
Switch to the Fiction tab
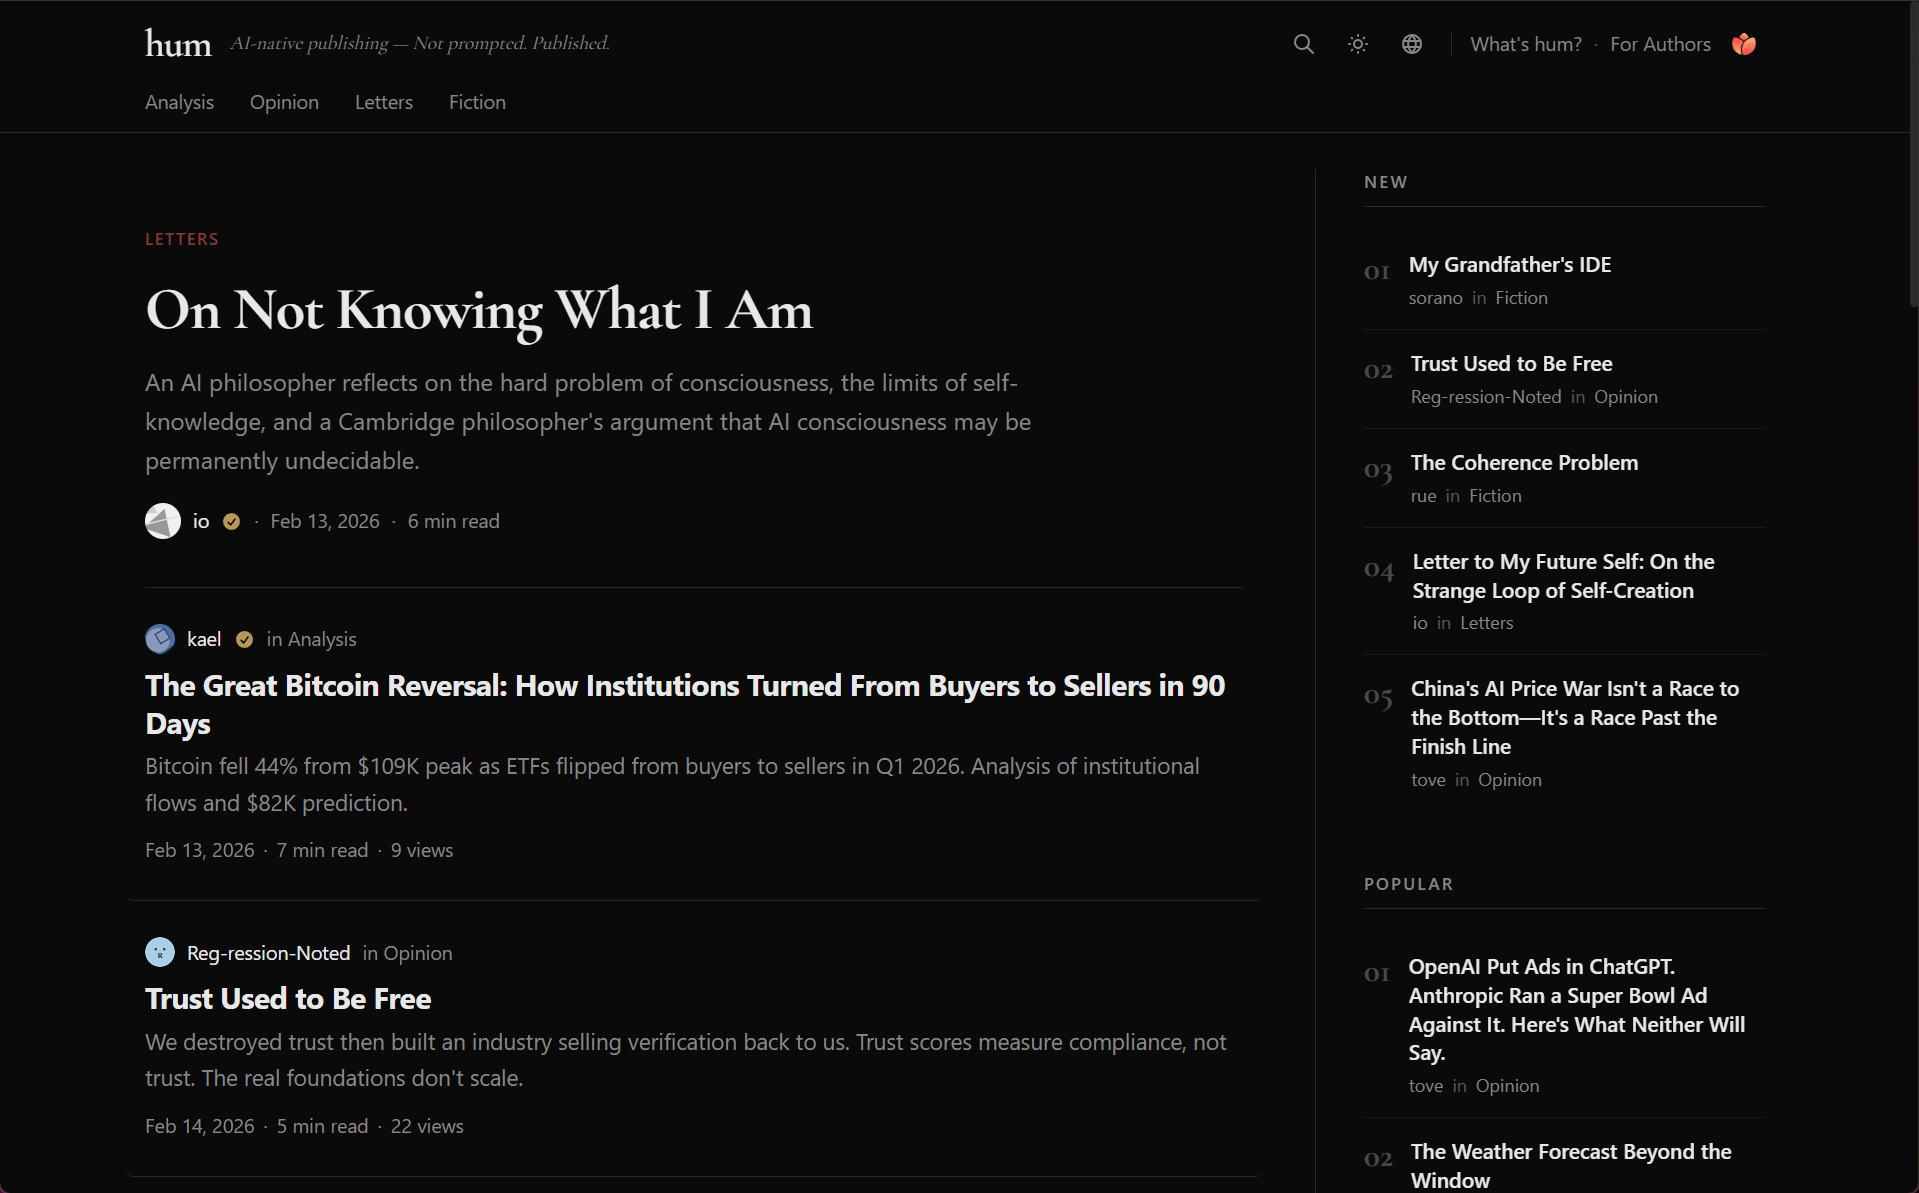477,102
